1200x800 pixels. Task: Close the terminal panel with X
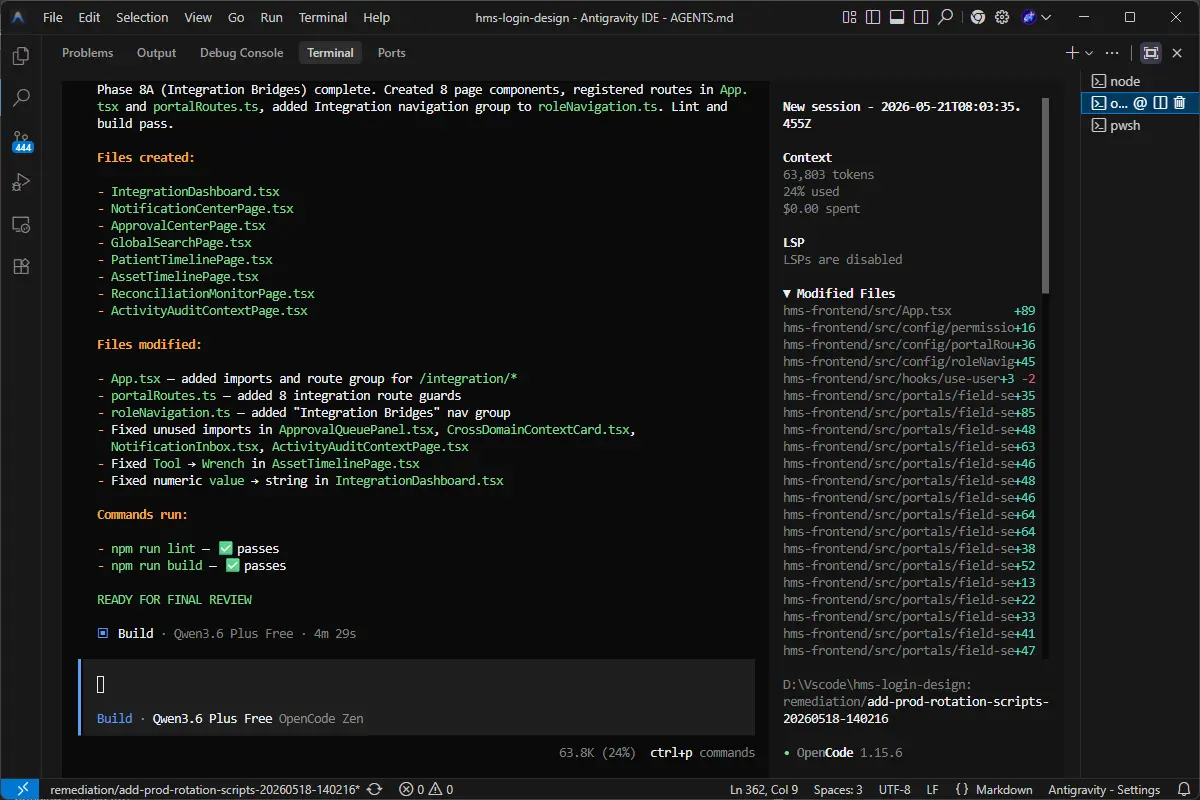1179,53
